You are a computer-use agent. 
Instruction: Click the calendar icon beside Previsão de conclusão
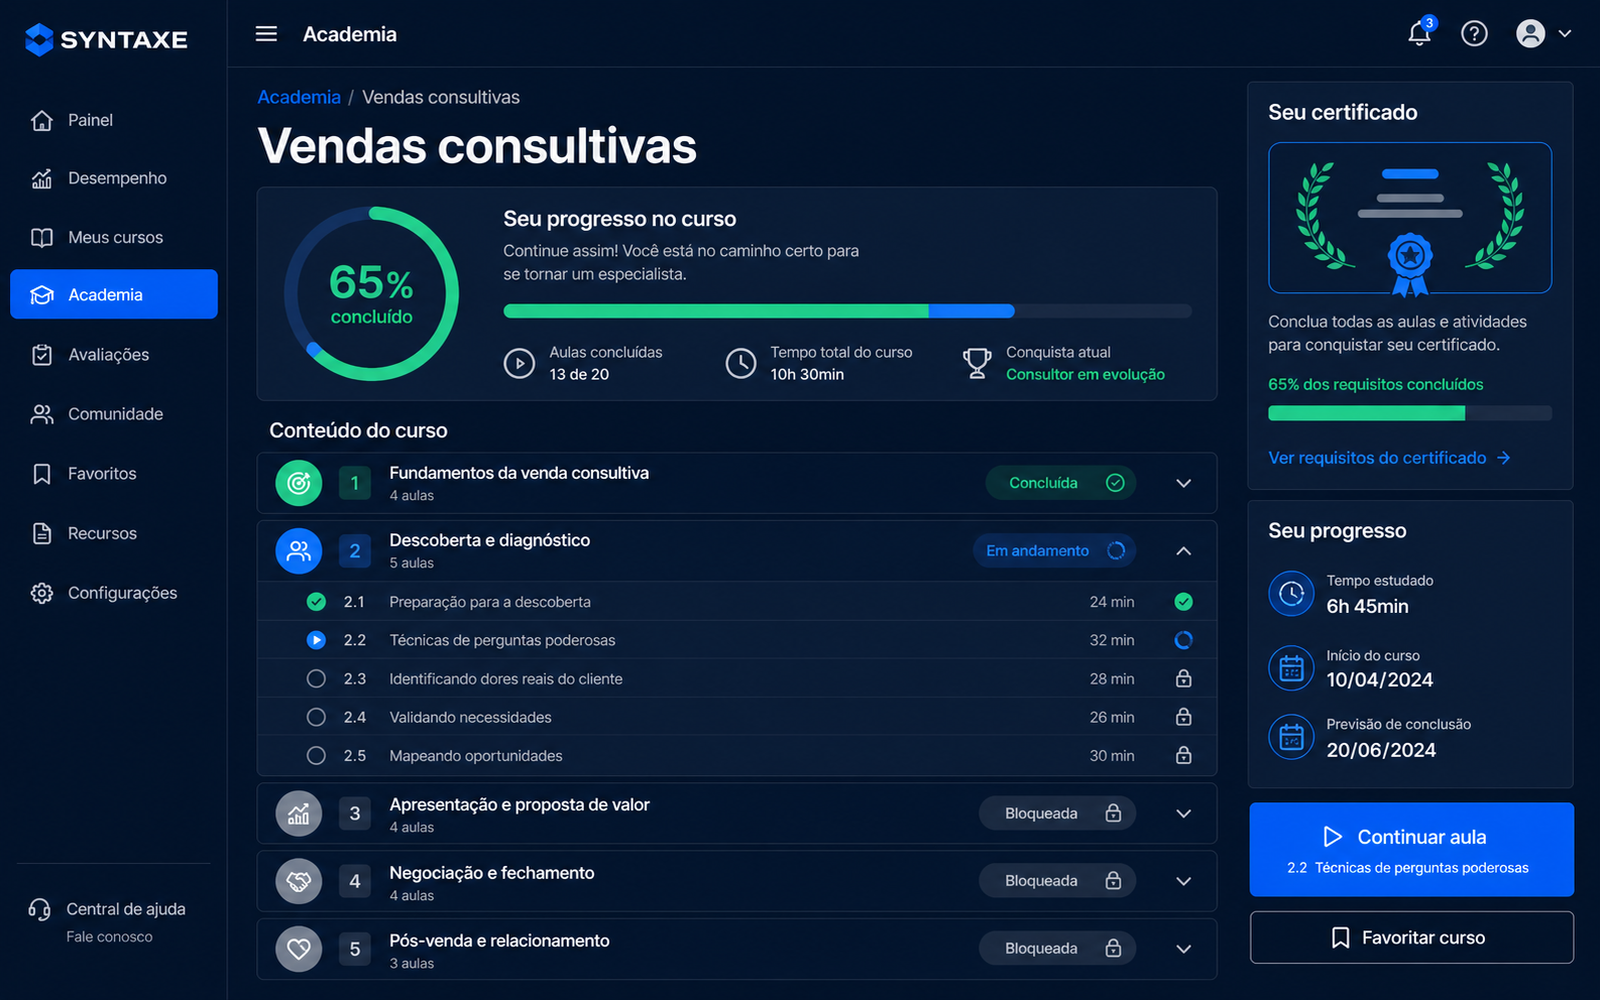coord(1291,738)
